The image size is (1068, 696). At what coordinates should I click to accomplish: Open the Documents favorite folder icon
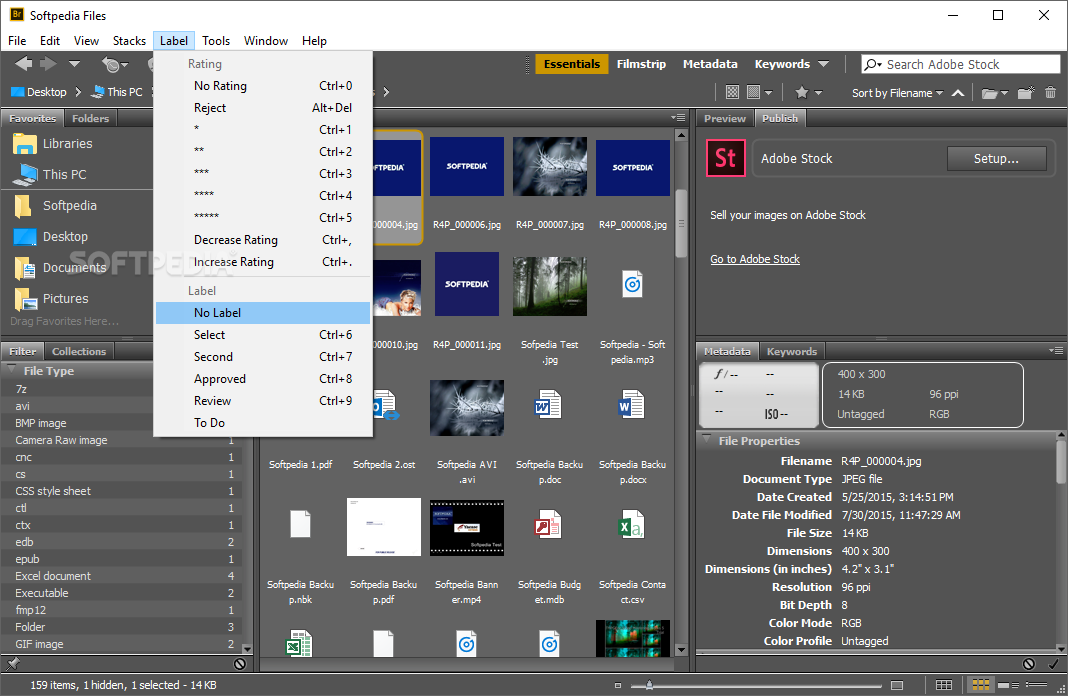pos(25,268)
